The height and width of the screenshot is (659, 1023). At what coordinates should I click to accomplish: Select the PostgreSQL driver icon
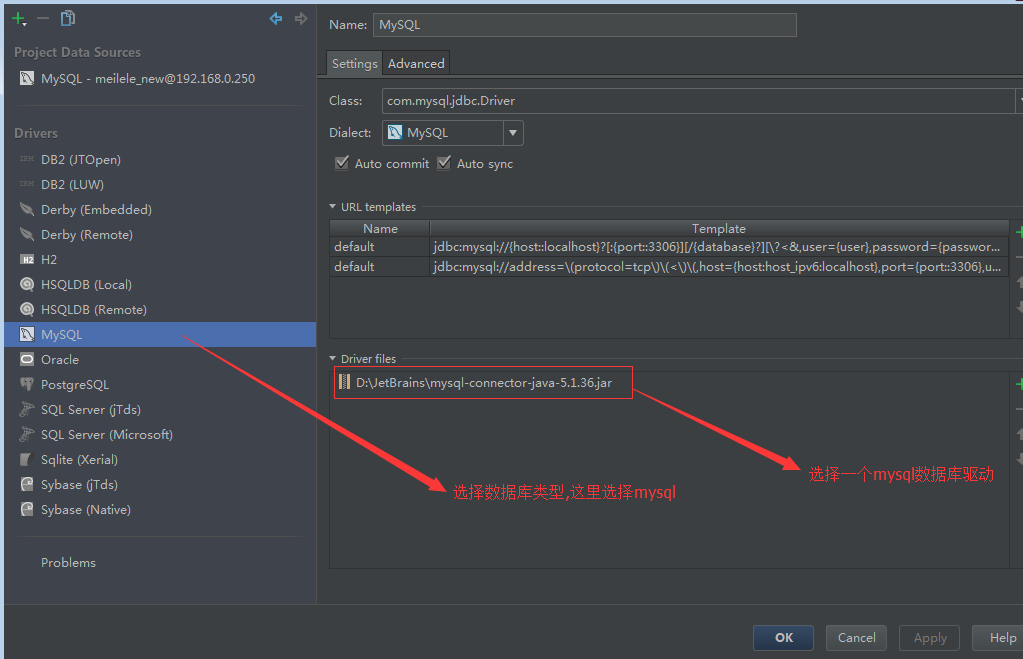coord(27,384)
